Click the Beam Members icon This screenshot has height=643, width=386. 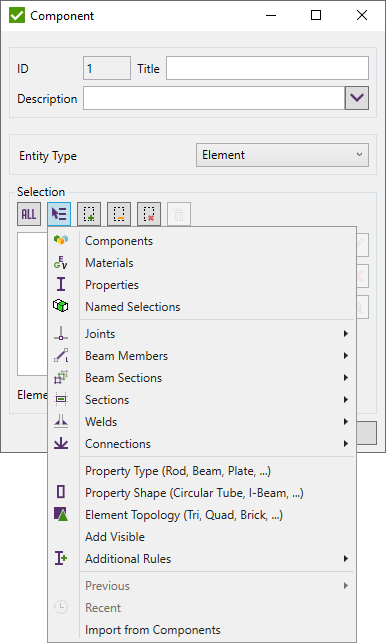pos(61,355)
